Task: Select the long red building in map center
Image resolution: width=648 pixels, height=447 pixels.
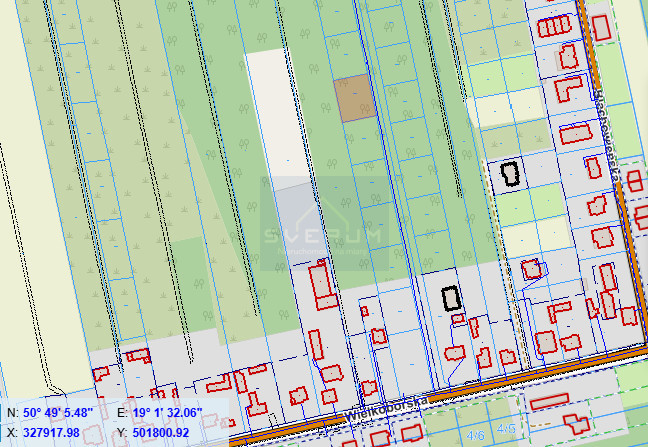Action: tap(323, 285)
